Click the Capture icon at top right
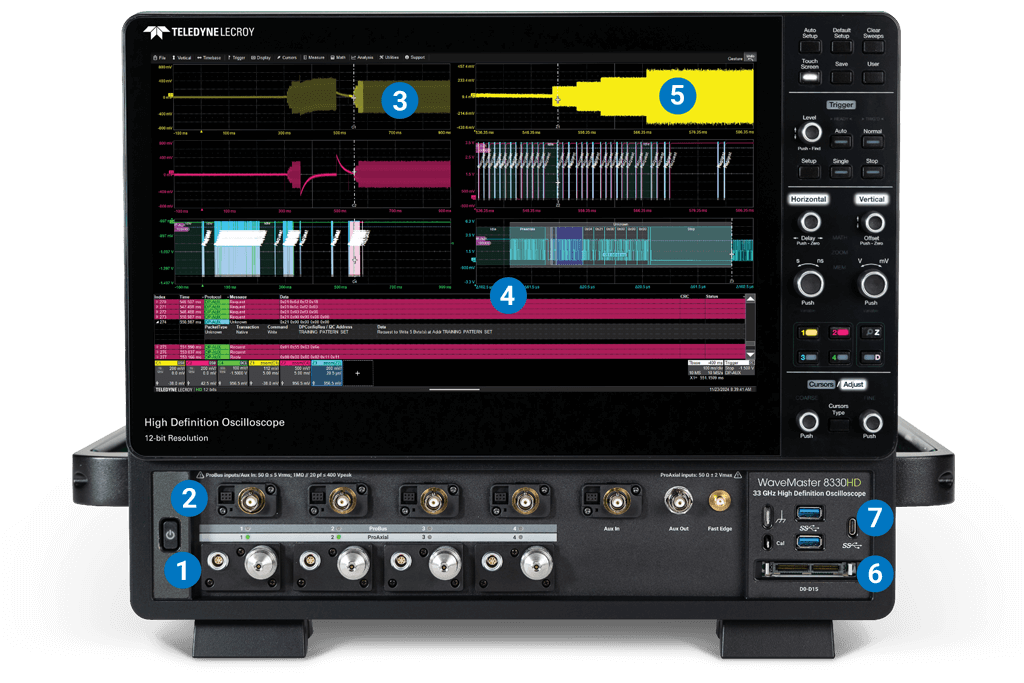 tap(748, 57)
